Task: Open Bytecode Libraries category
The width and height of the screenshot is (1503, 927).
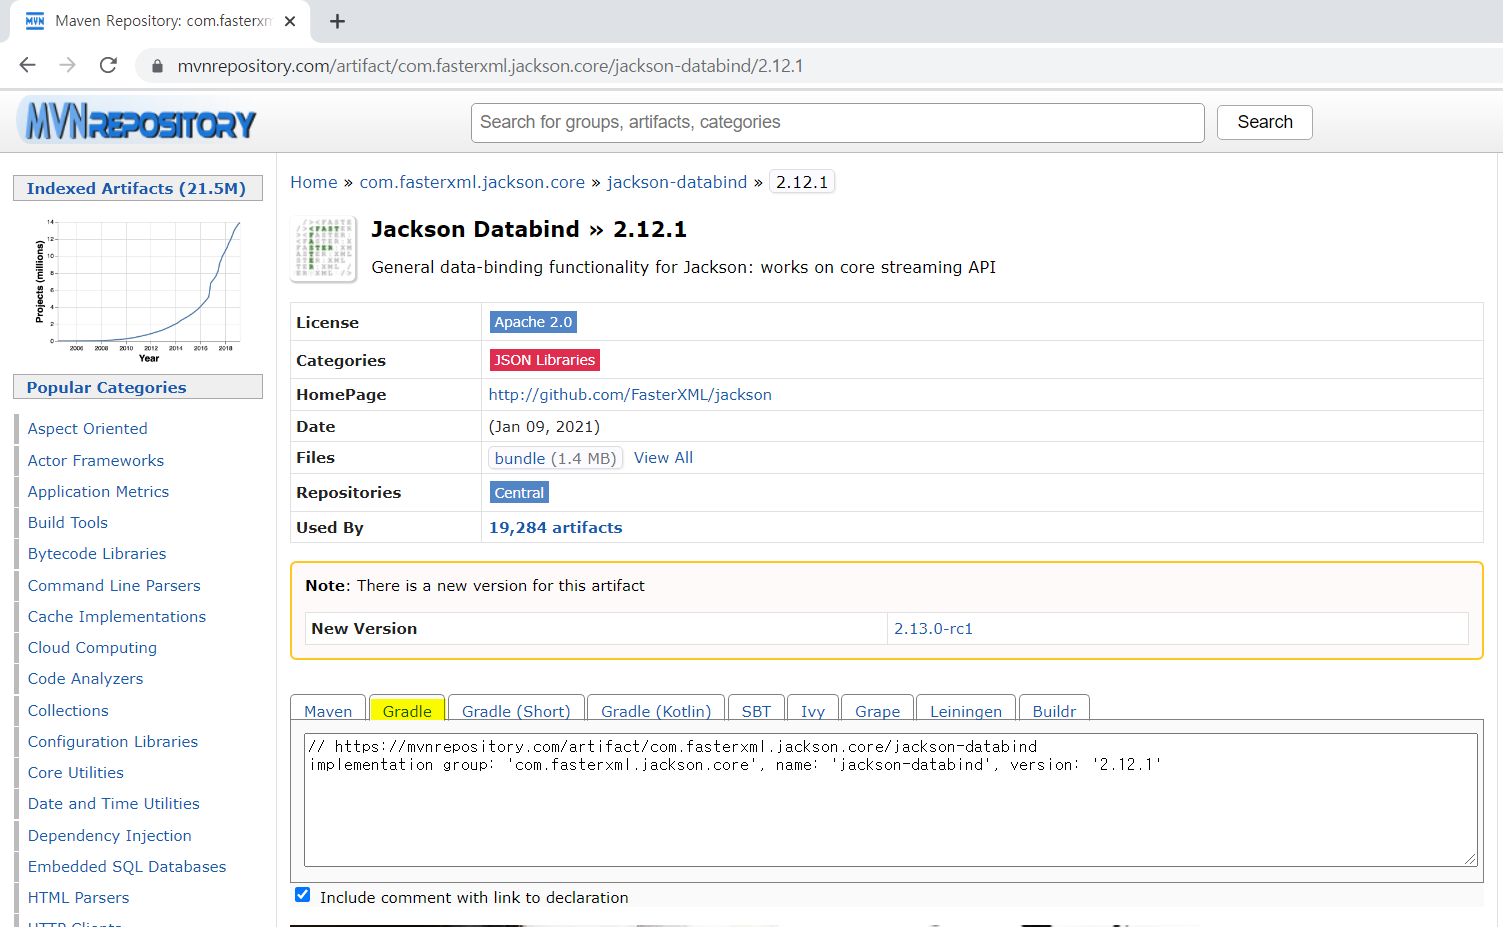Action: 97,553
